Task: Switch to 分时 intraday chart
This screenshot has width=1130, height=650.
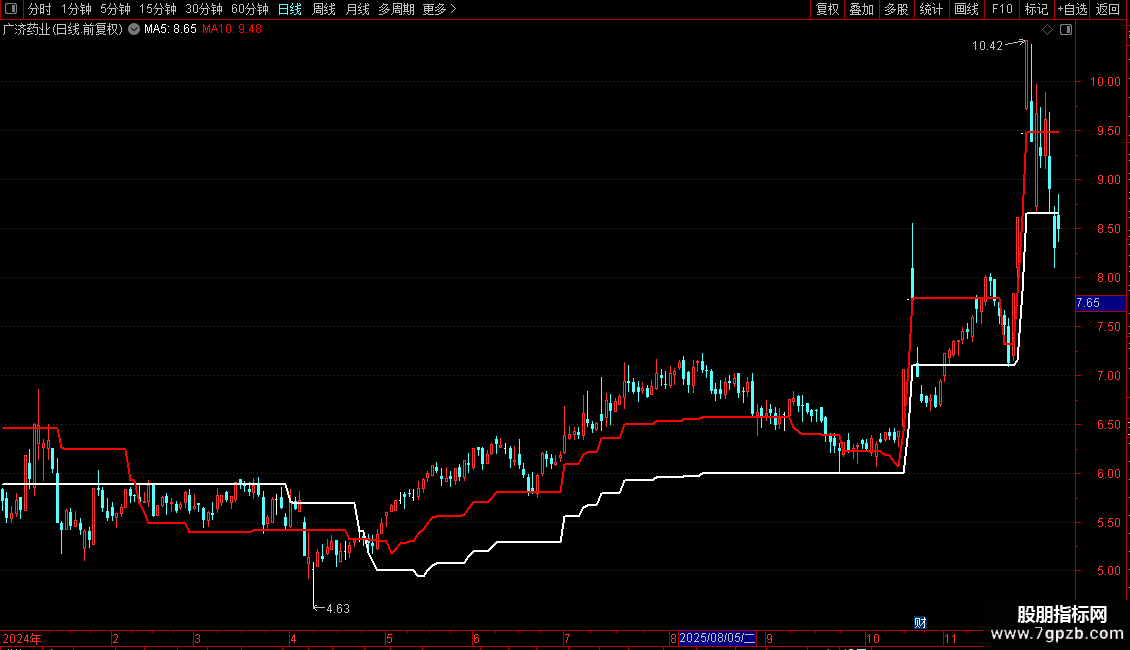Action: click(x=40, y=9)
